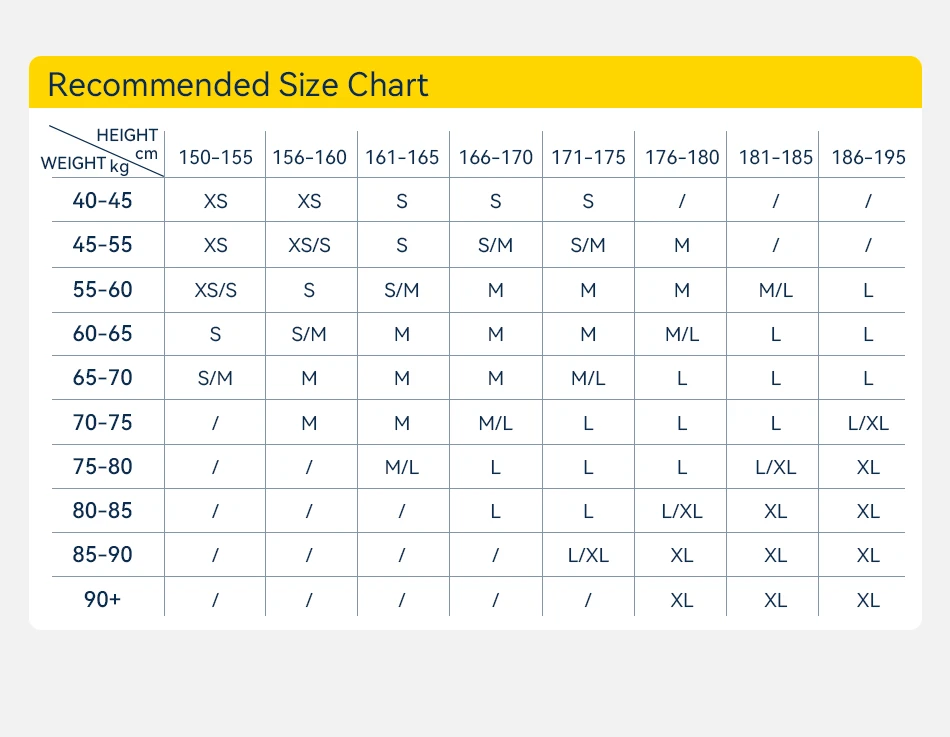Image resolution: width=950 pixels, height=737 pixels.
Task: Click the HEIGHT cm corner label
Action: [128, 142]
